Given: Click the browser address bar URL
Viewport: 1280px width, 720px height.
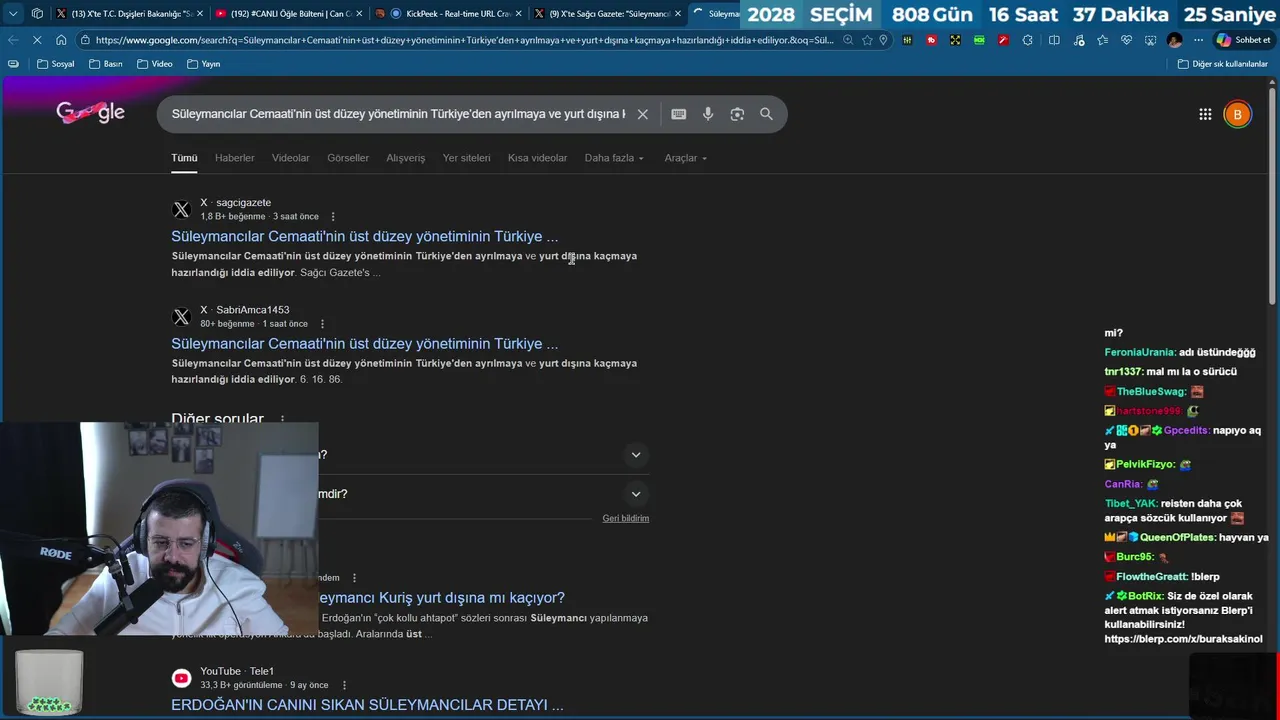Looking at the screenshot, I should coord(465,40).
